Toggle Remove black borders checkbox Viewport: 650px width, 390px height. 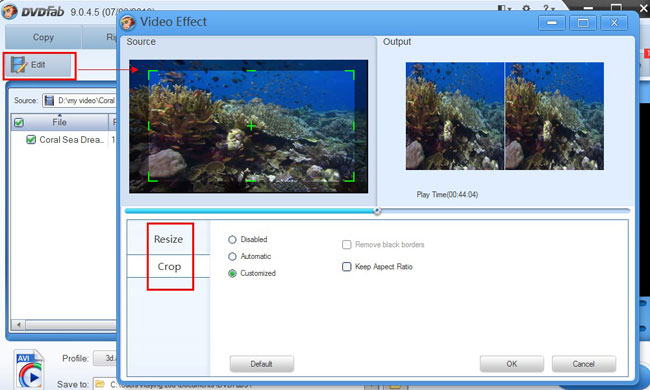347,245
